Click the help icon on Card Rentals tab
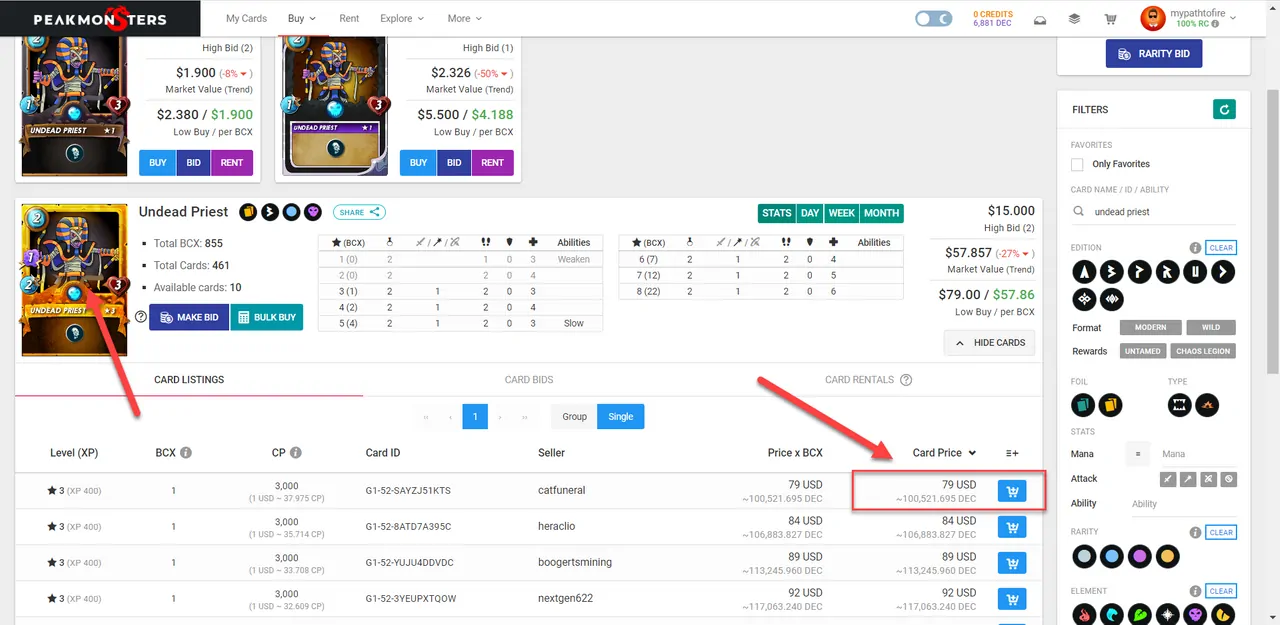 coord(906,380)
